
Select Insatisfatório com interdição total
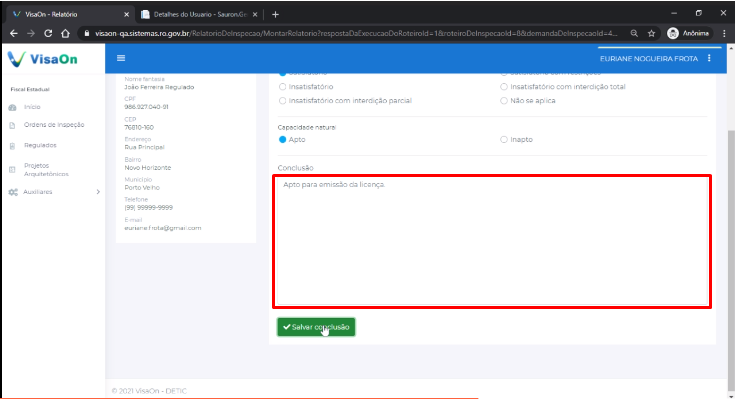(504, 87)
